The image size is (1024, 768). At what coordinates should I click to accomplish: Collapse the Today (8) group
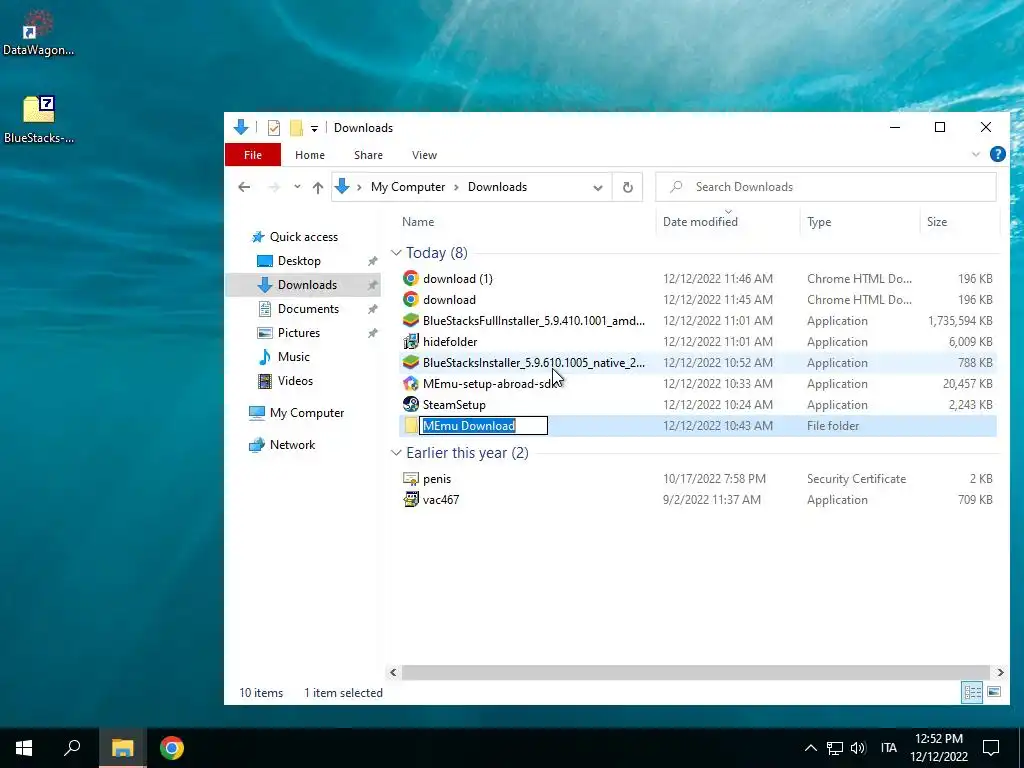(x=396, y=253)
